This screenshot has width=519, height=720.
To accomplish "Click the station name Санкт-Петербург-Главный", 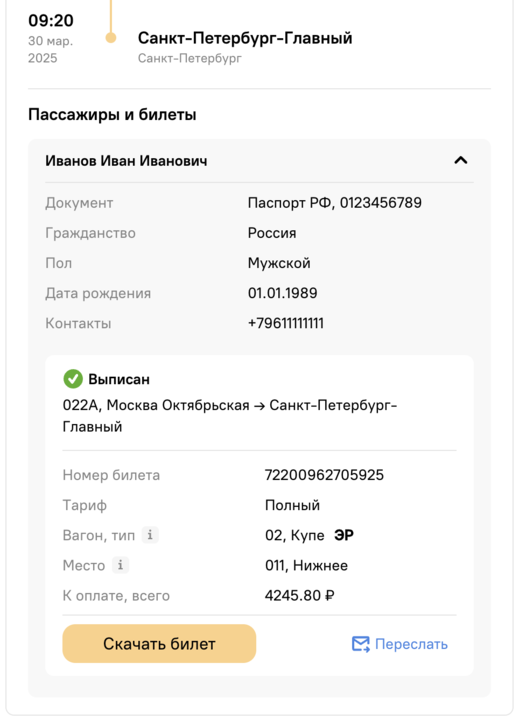I will click(x=245, y=38).
